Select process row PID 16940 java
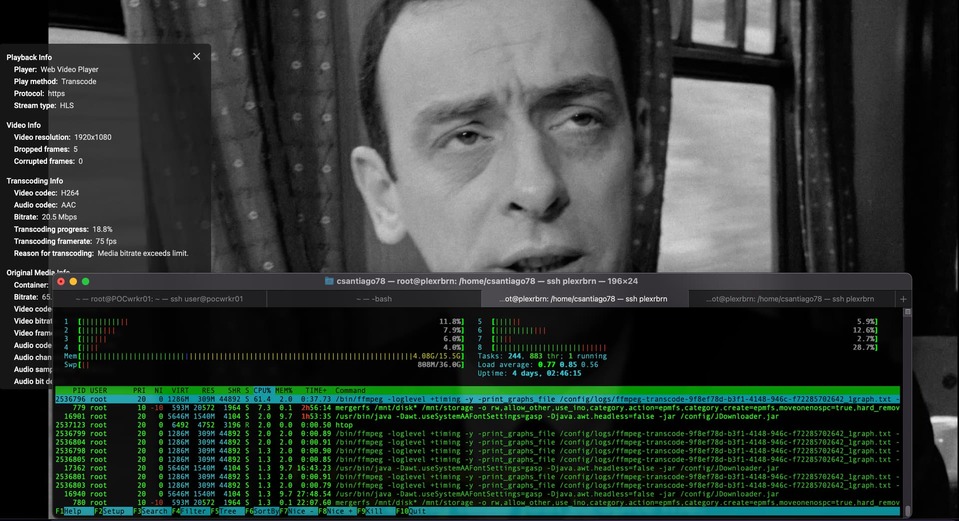Viewport: 959px width, 521px height. point(477,493)
